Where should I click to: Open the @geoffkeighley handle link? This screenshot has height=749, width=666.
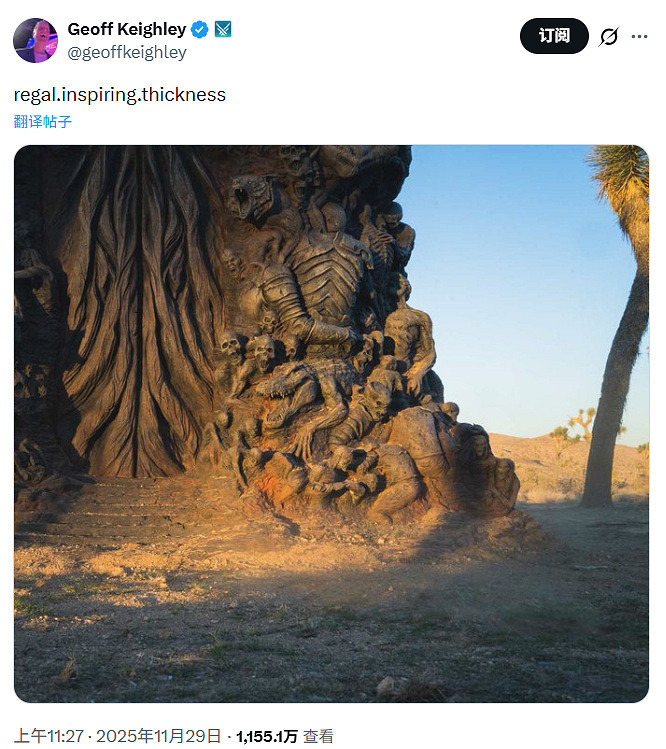(127, 52)
